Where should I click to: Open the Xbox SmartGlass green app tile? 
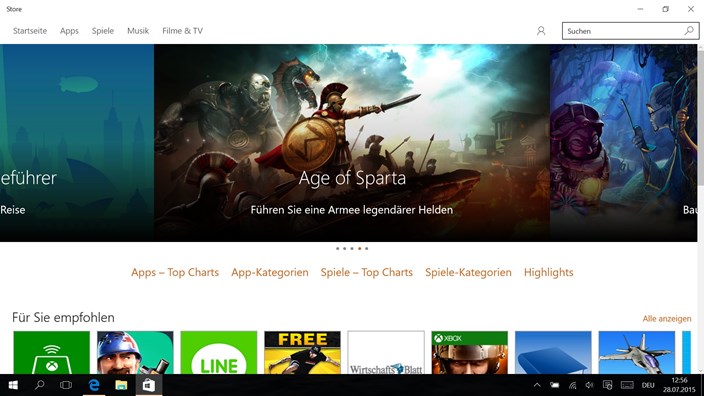(52, 352)
